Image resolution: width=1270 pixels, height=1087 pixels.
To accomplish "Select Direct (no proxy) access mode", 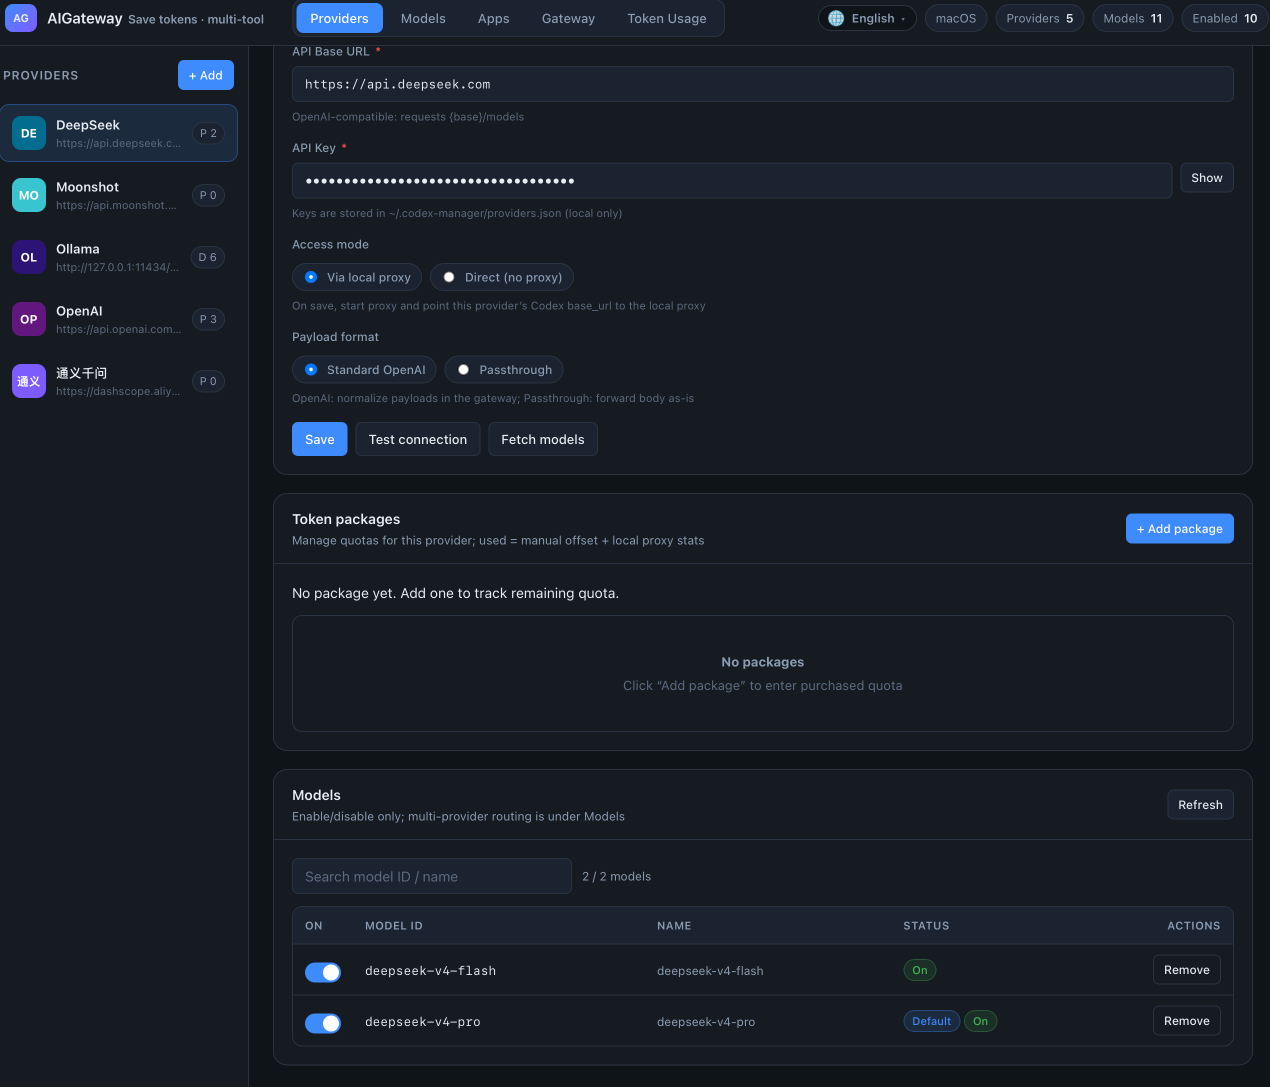I will click(x=502, y=277).
